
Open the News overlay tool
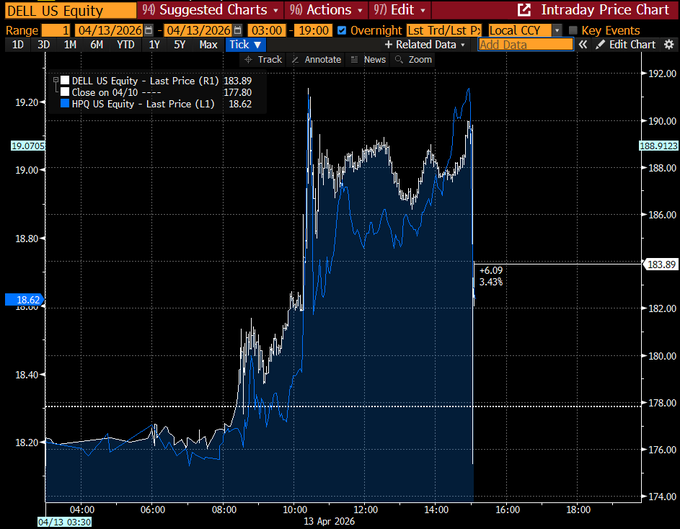click(368, 60)
